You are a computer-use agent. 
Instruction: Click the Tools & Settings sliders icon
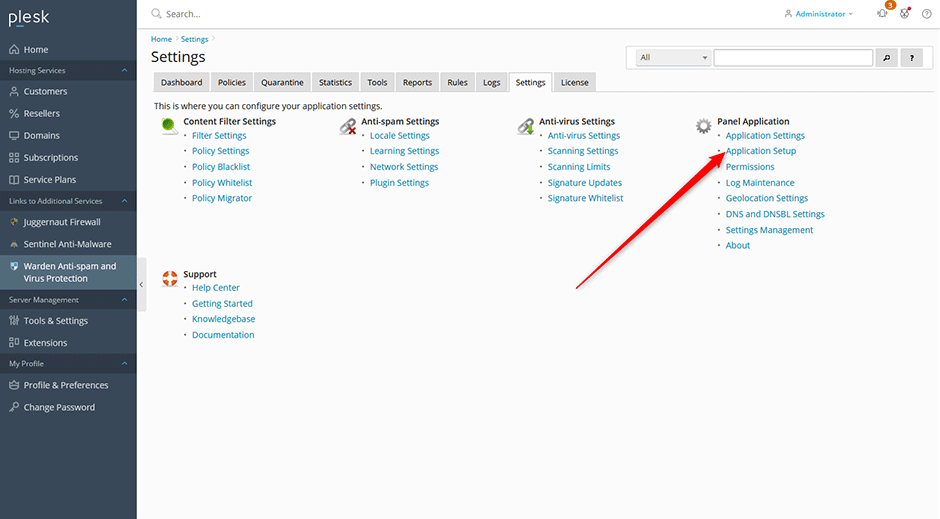[x=14, y=321]
